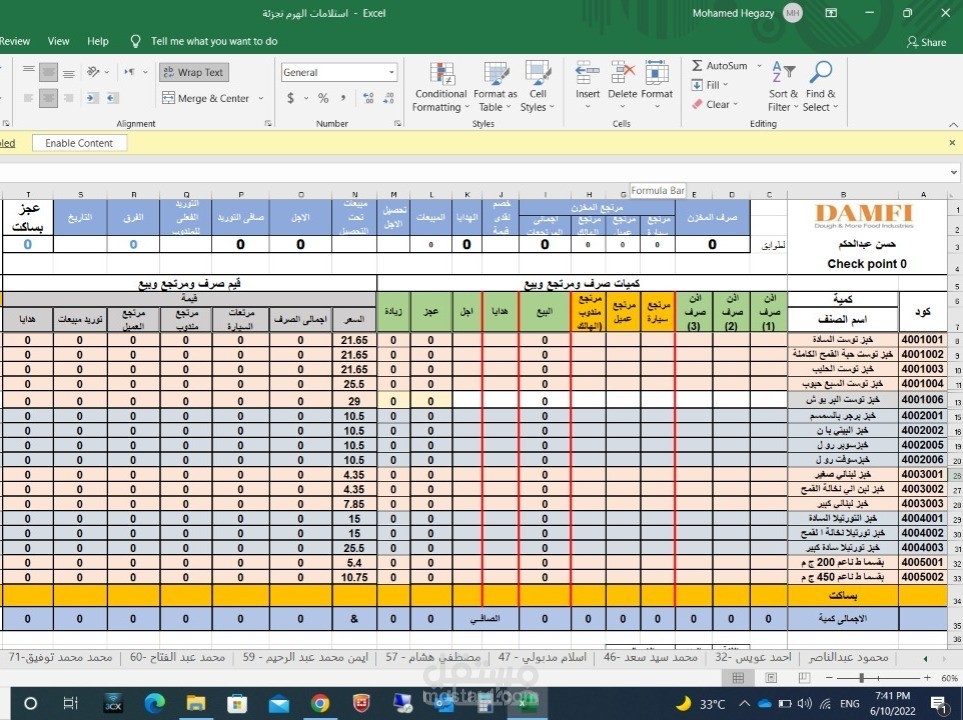Switch to sheet محمد عبد الفتاح -60
This screenshot has height=720, width=963.
pyautogui.click(x=177, y=657)
